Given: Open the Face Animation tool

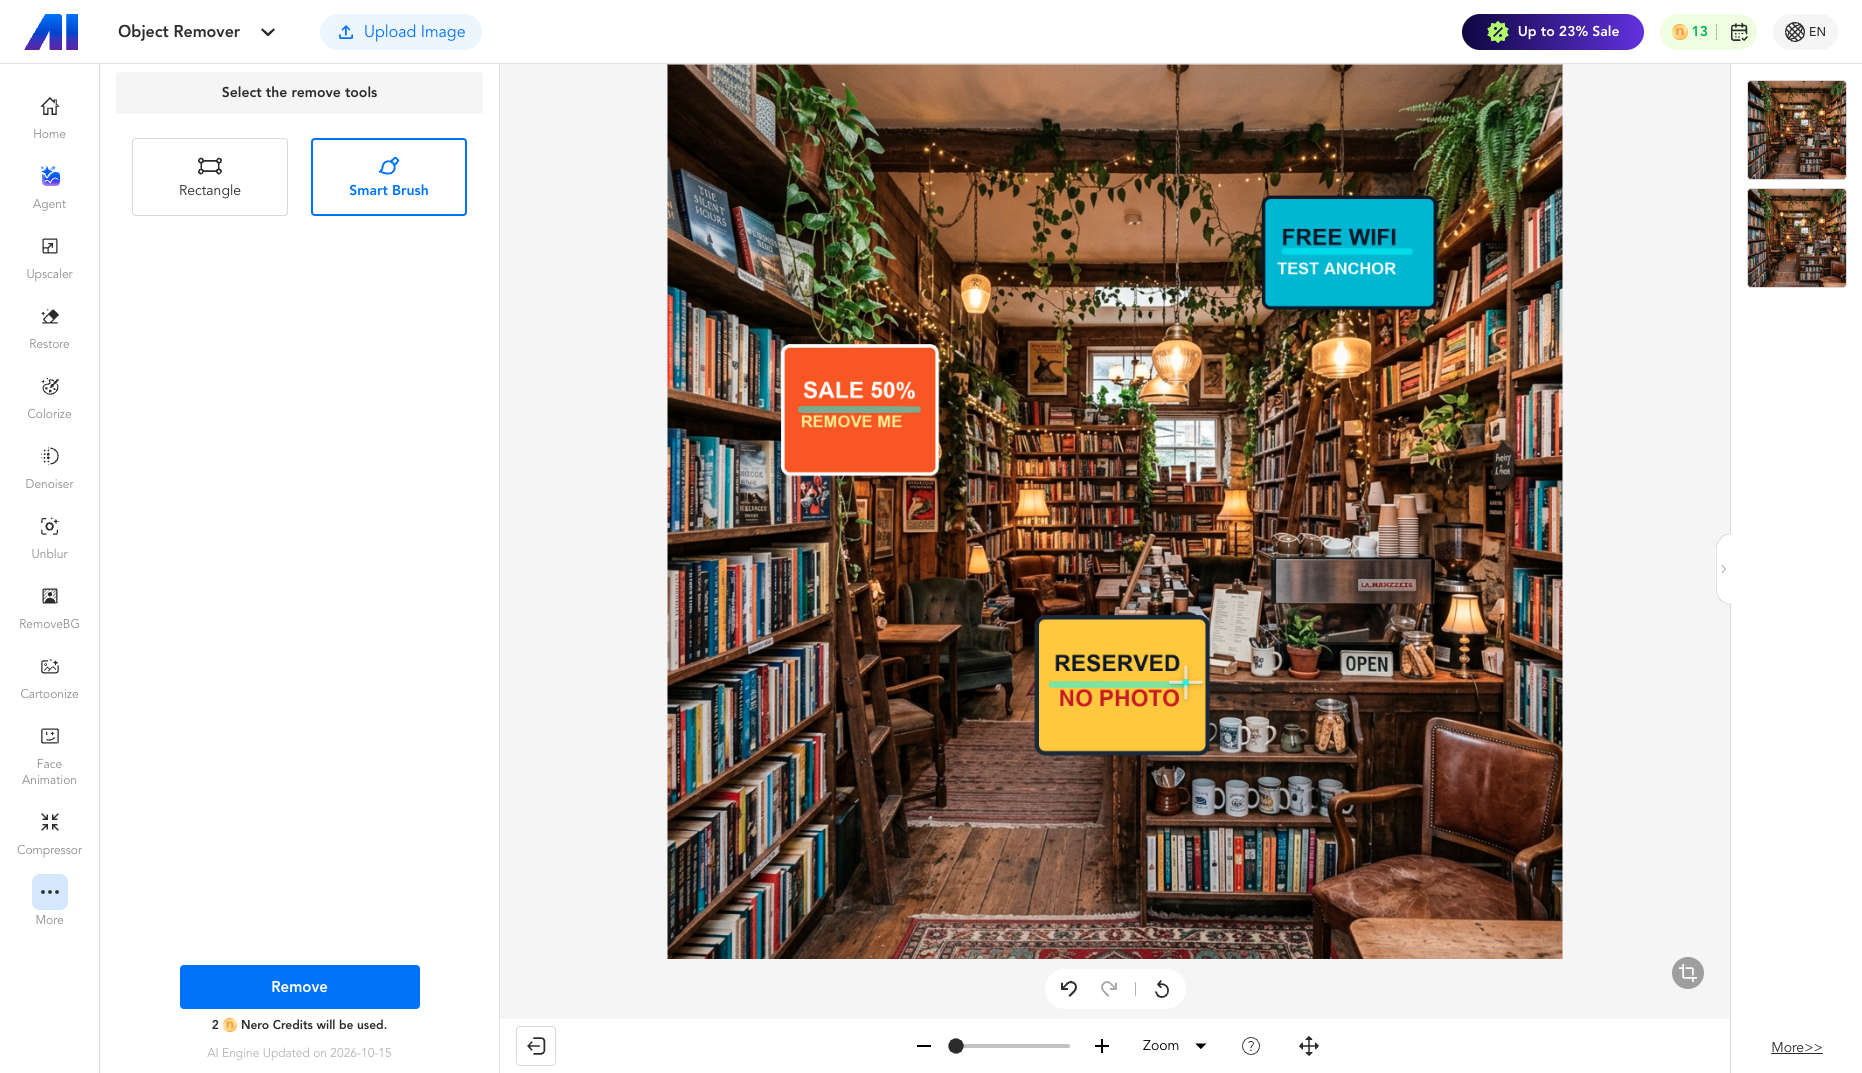Looking at the screenshot, I should (x=49, y=756).
